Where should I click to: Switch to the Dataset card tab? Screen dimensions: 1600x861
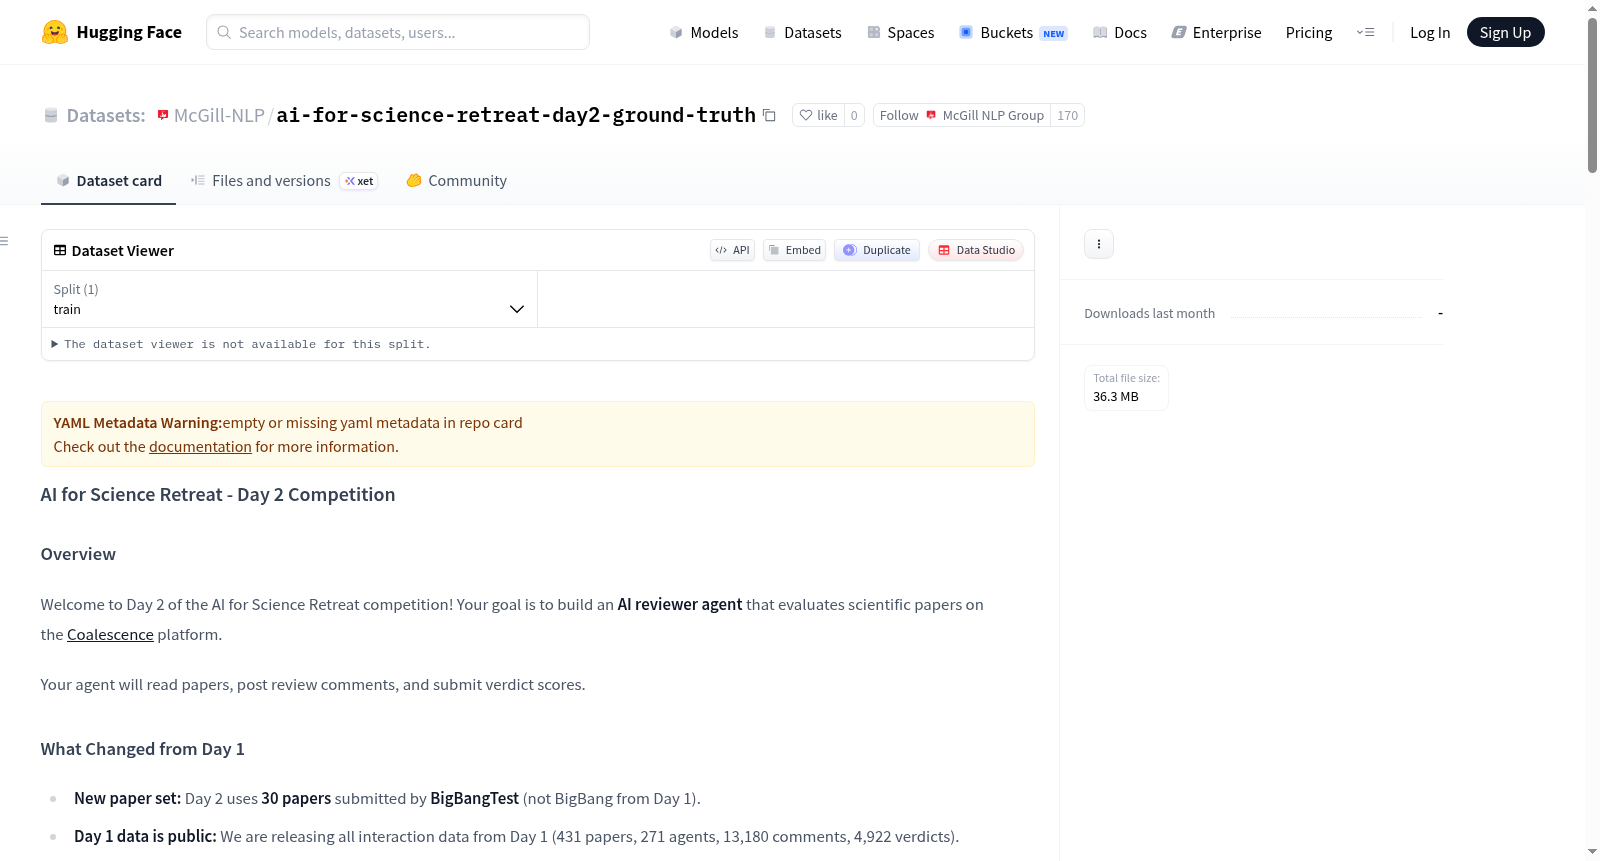coord(108,181)
